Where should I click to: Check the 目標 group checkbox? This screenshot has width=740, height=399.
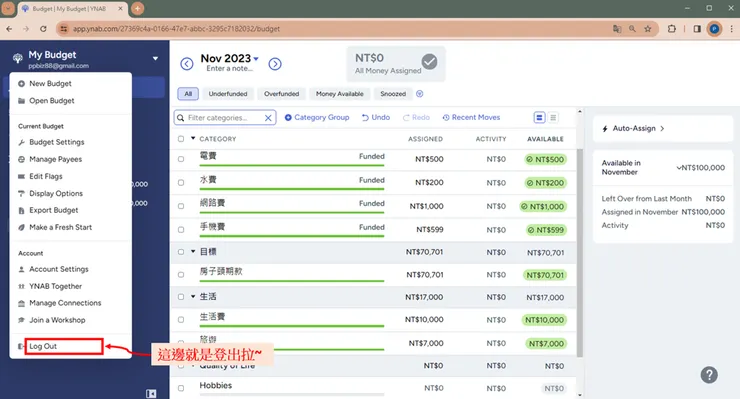(181, 252)
